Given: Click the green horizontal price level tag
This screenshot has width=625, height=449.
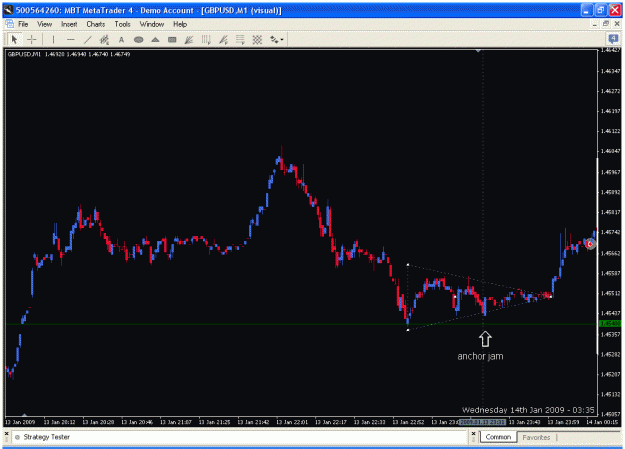Looking at the screenshot, I should pyautogui.click(x=610, y=323).
